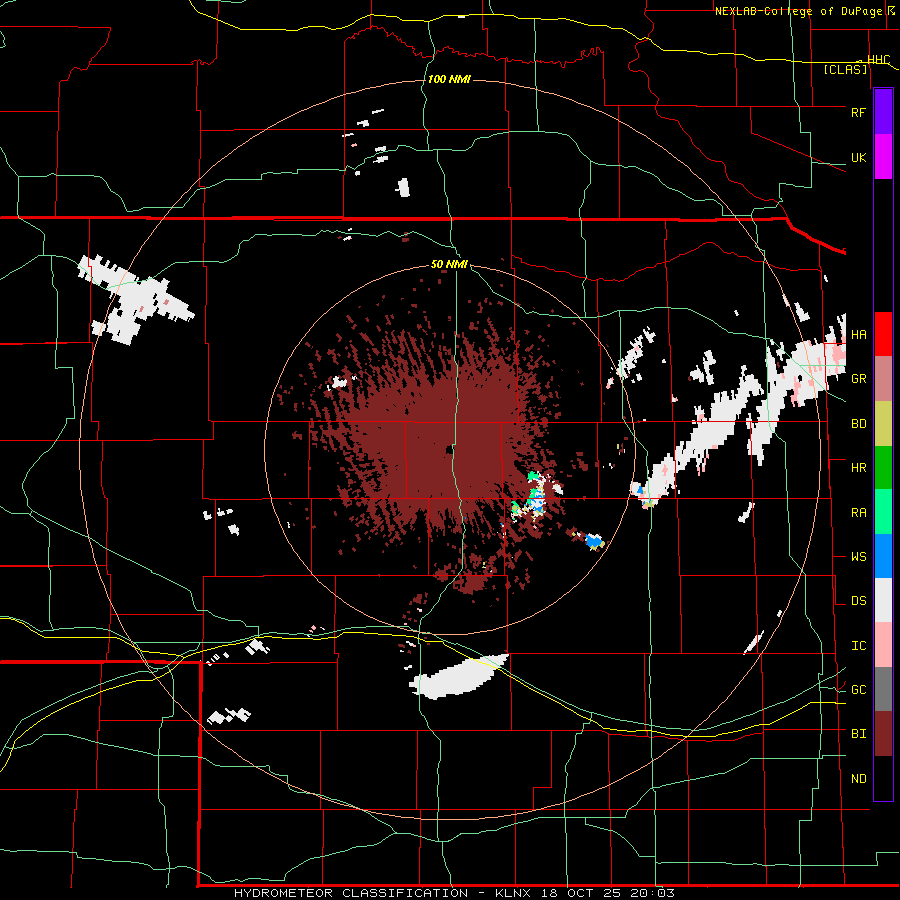Click the magenta UK color swatch
The image size is (900, 900).
[883, 157]
